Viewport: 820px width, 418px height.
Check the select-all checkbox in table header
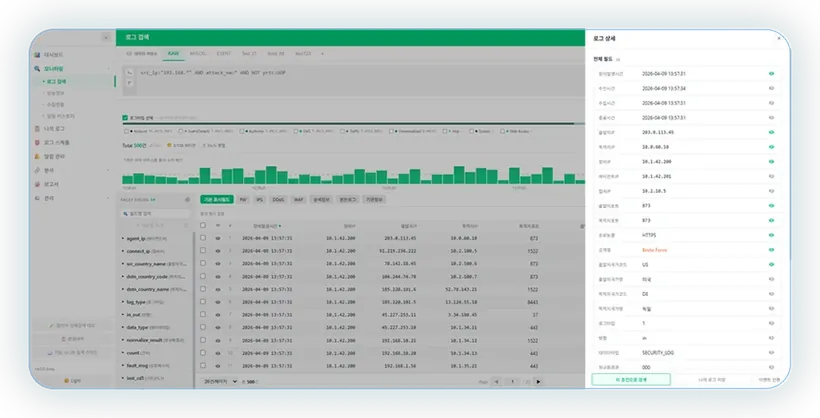203,225
